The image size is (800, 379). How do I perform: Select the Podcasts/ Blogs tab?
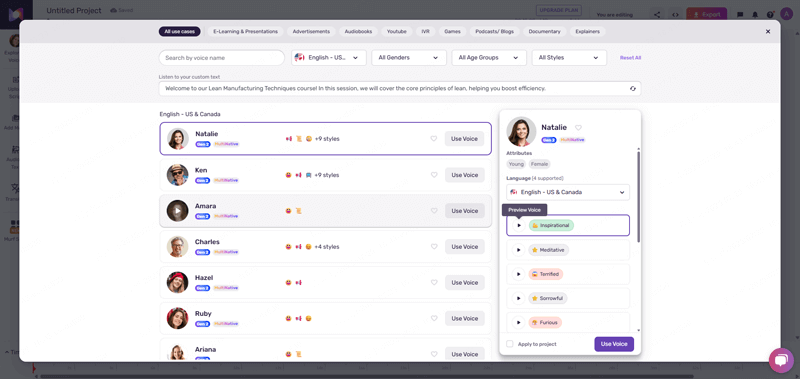pos(494,32)
